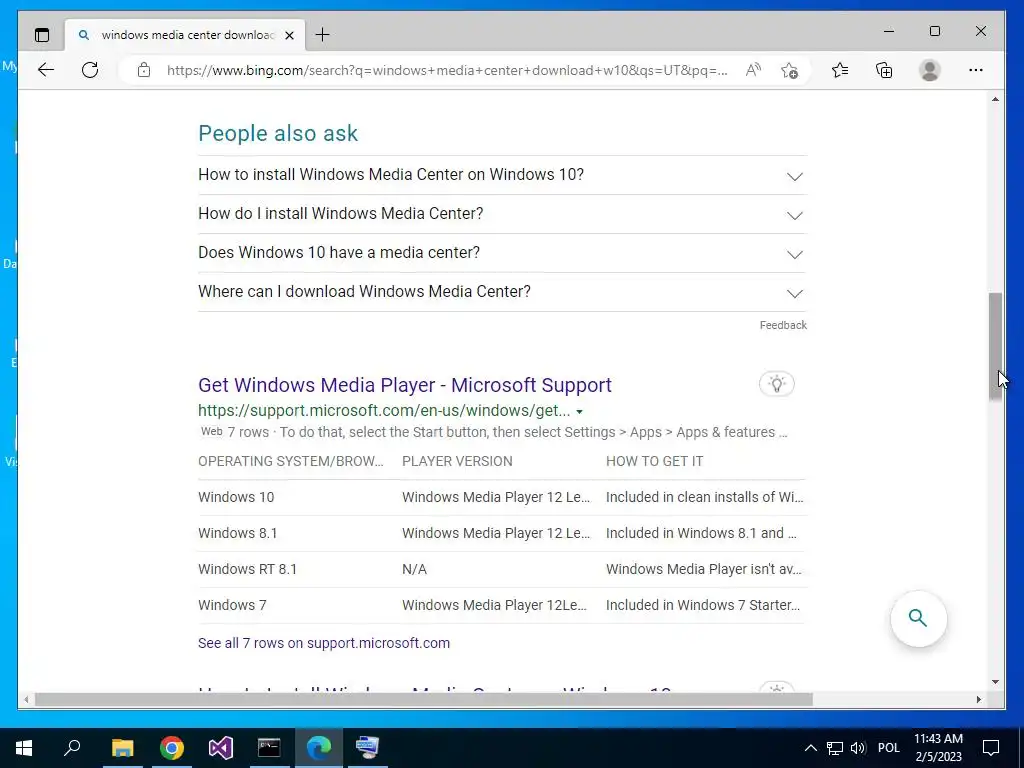Click the scroll up arrow

pyautogui.click(x=995, y=99)
